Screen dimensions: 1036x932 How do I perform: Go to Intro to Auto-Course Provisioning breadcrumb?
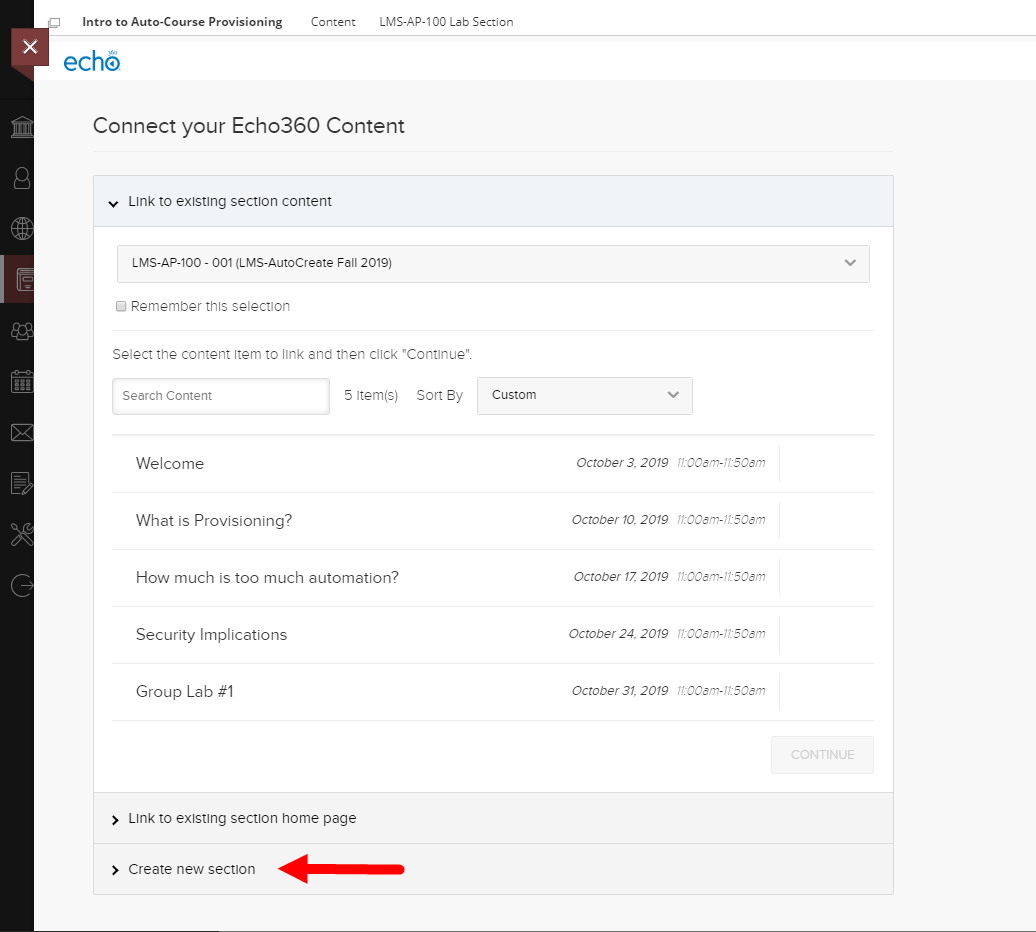pyautogui.click(x=182, y=22)
